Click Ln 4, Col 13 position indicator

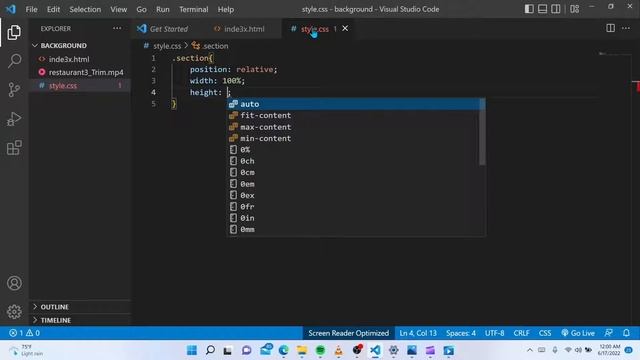418,333
